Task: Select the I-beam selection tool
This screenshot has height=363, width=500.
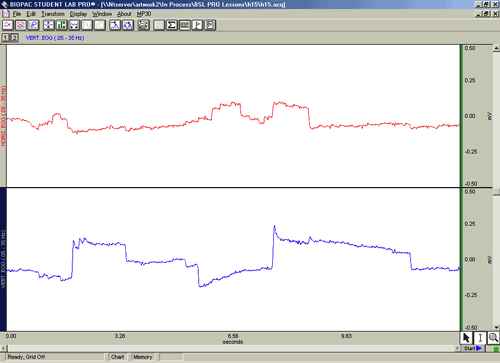Action: pyautogui.click(x=480, y=338)
